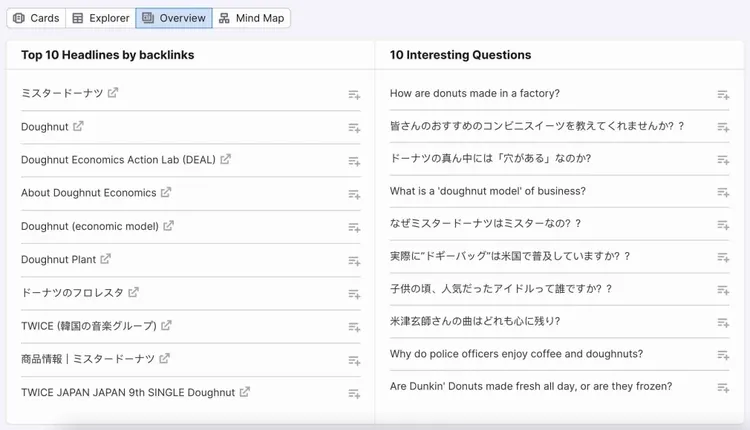Add the 子供の頃 アイドル question to list
The width and height of the screenshot is (750, 430).
coord(723,290)
